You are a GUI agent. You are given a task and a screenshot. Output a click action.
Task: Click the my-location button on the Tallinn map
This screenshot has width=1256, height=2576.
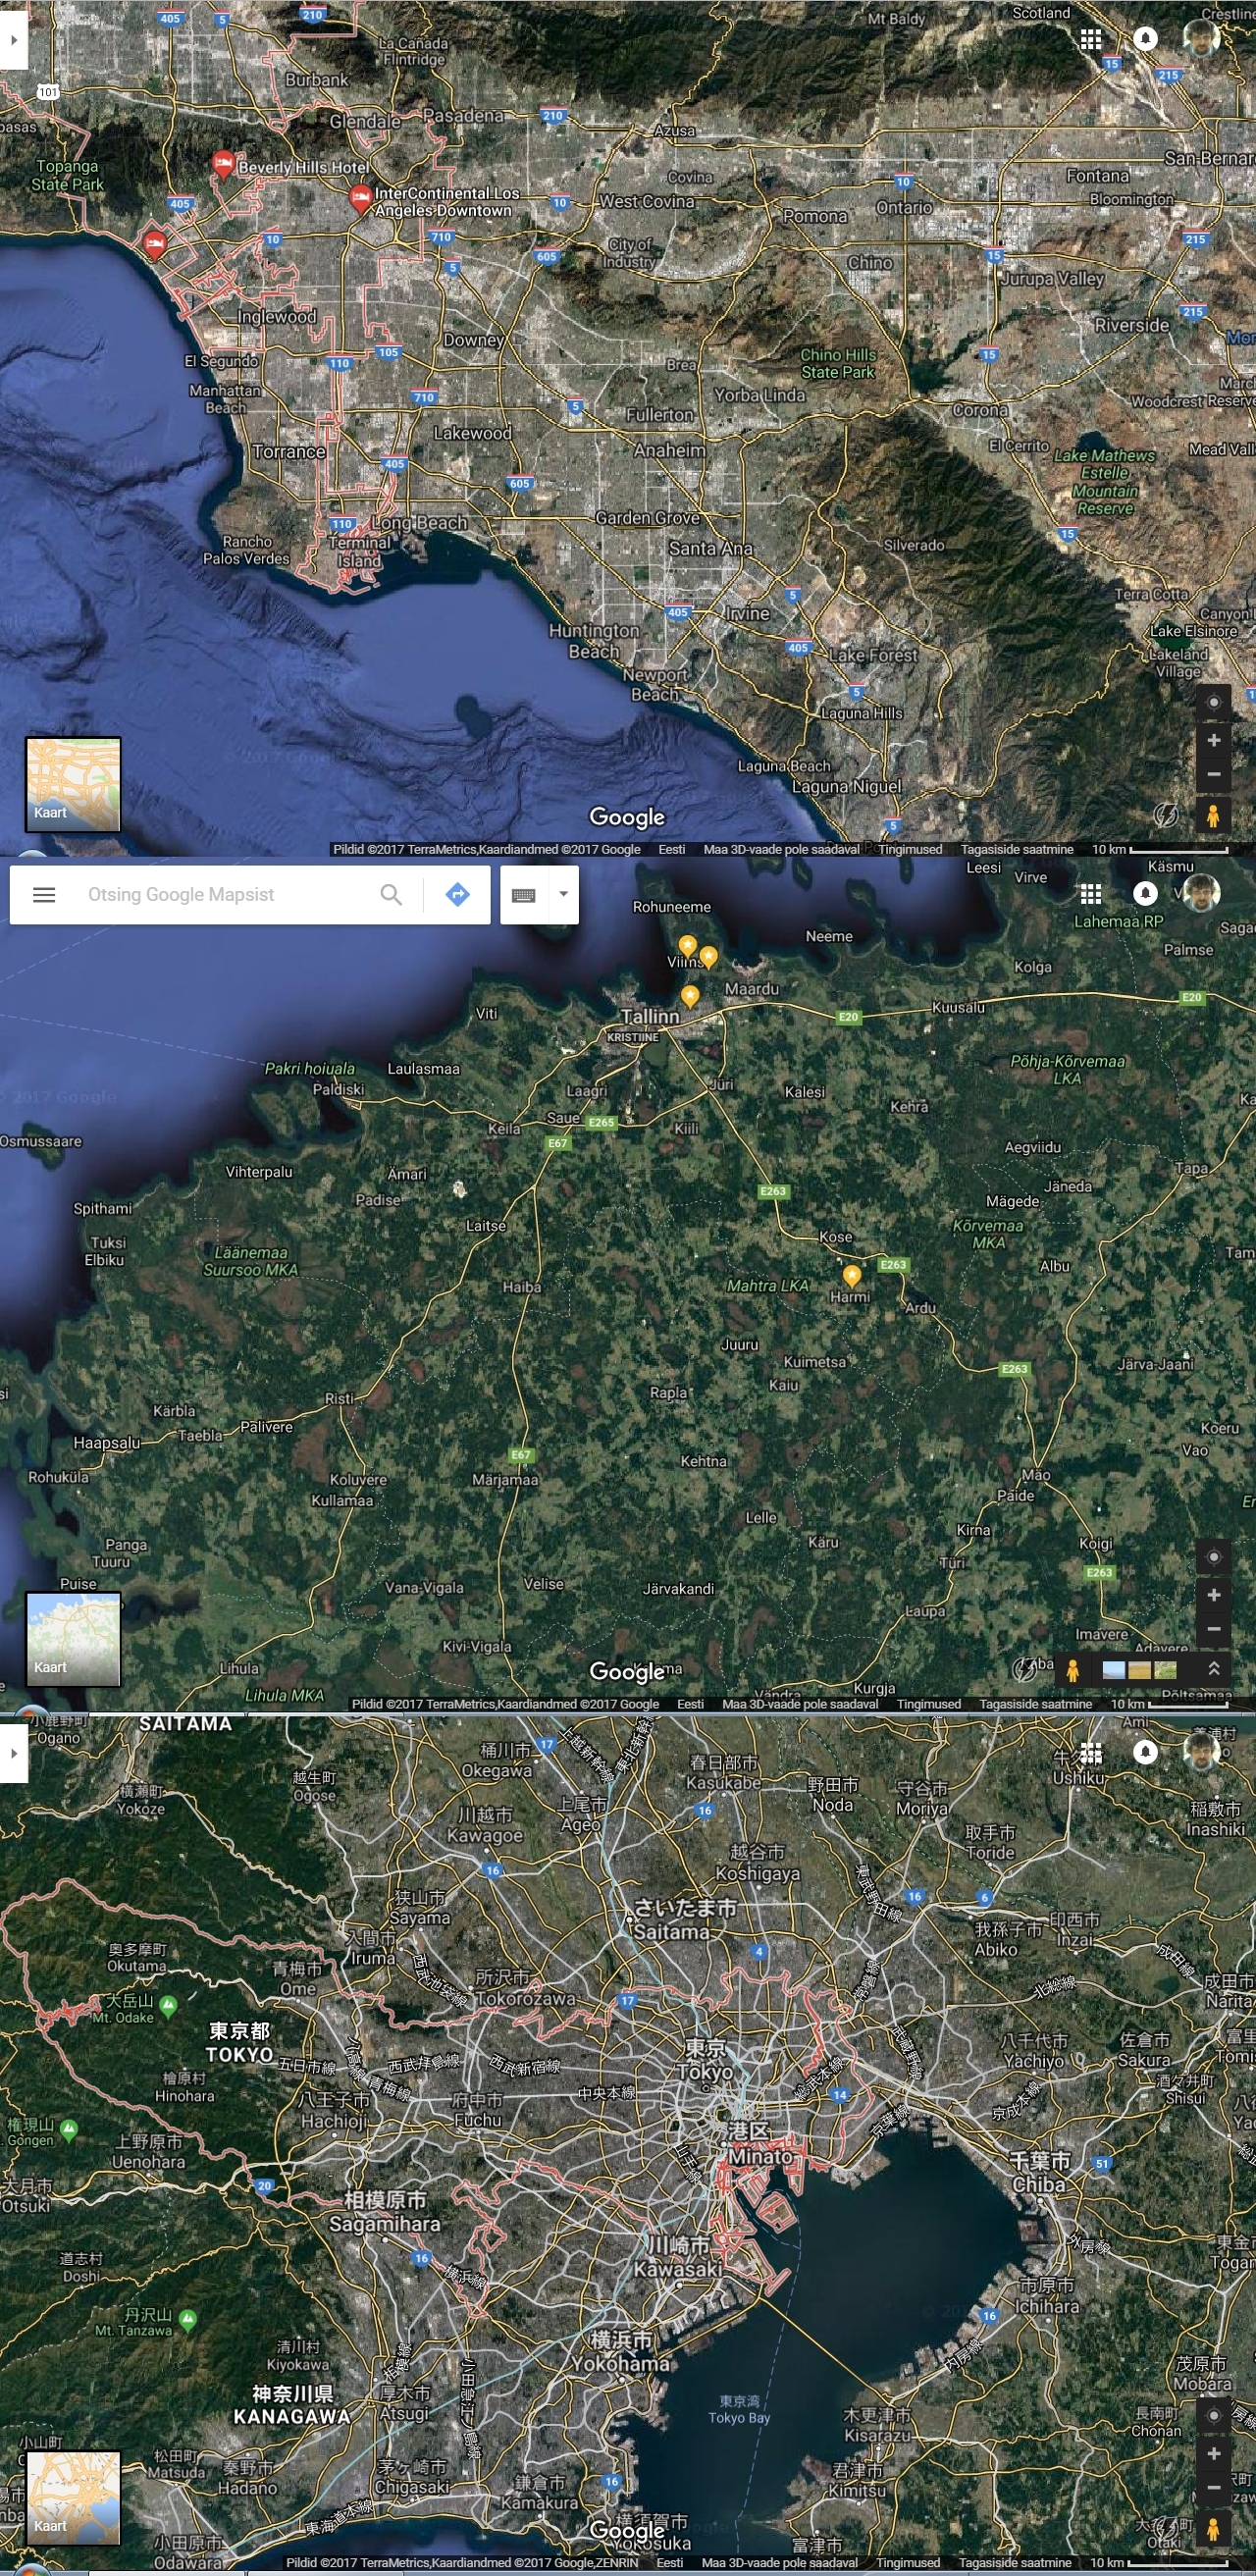[x=1213, y=1557]
